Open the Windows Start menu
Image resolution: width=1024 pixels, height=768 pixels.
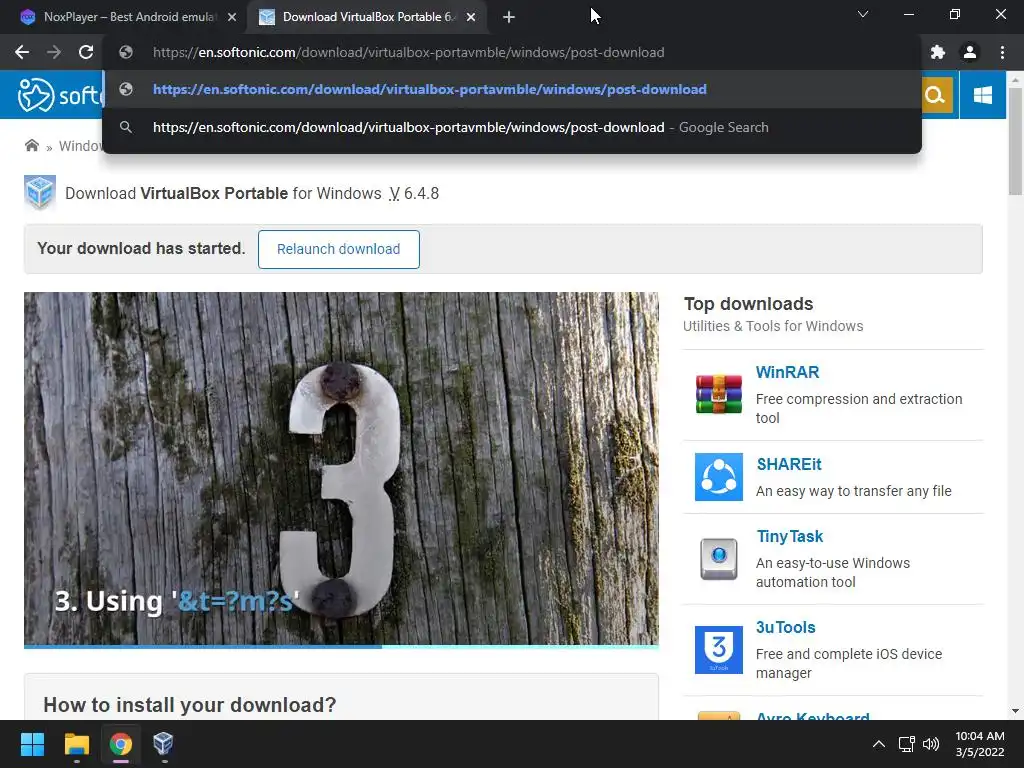[x=32, y=744]
